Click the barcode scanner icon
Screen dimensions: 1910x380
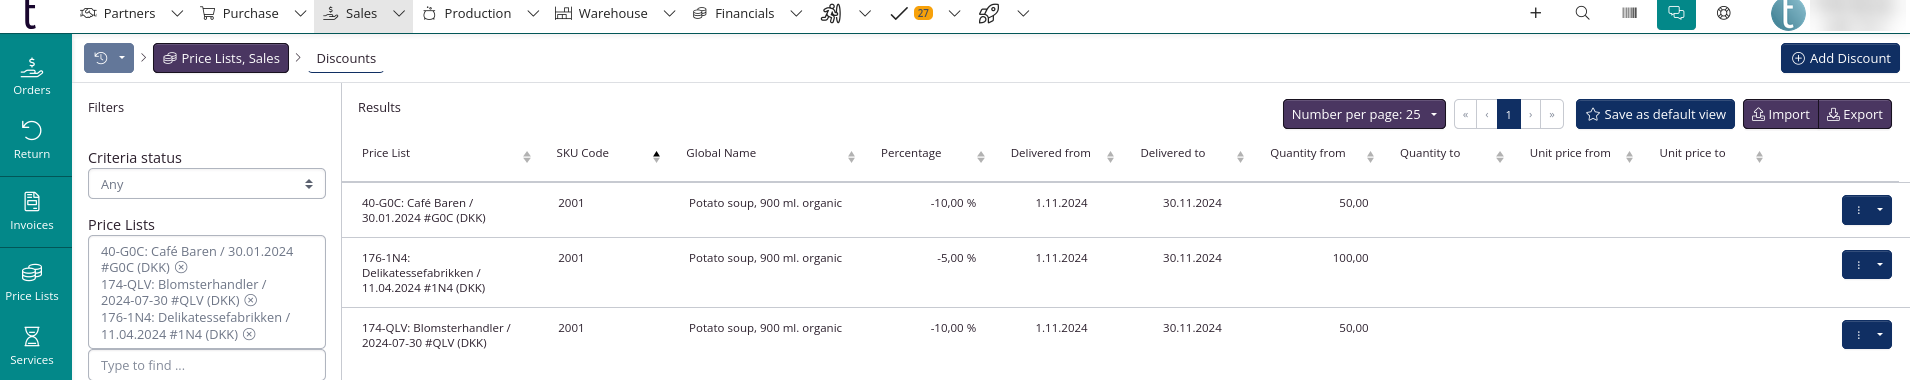1629,14
